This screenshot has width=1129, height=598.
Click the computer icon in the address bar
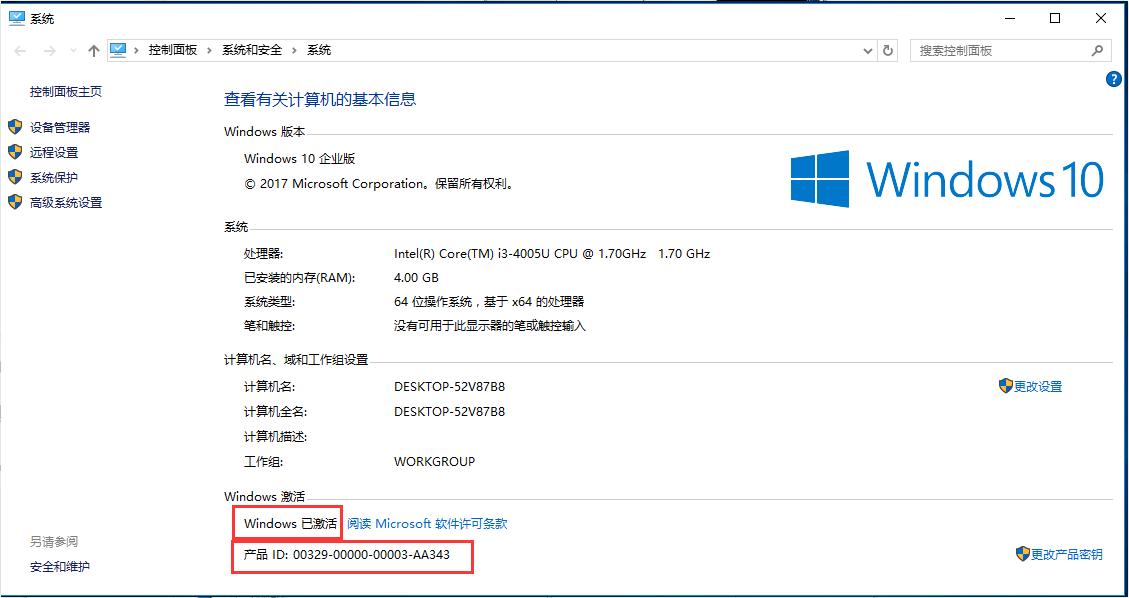120,49
